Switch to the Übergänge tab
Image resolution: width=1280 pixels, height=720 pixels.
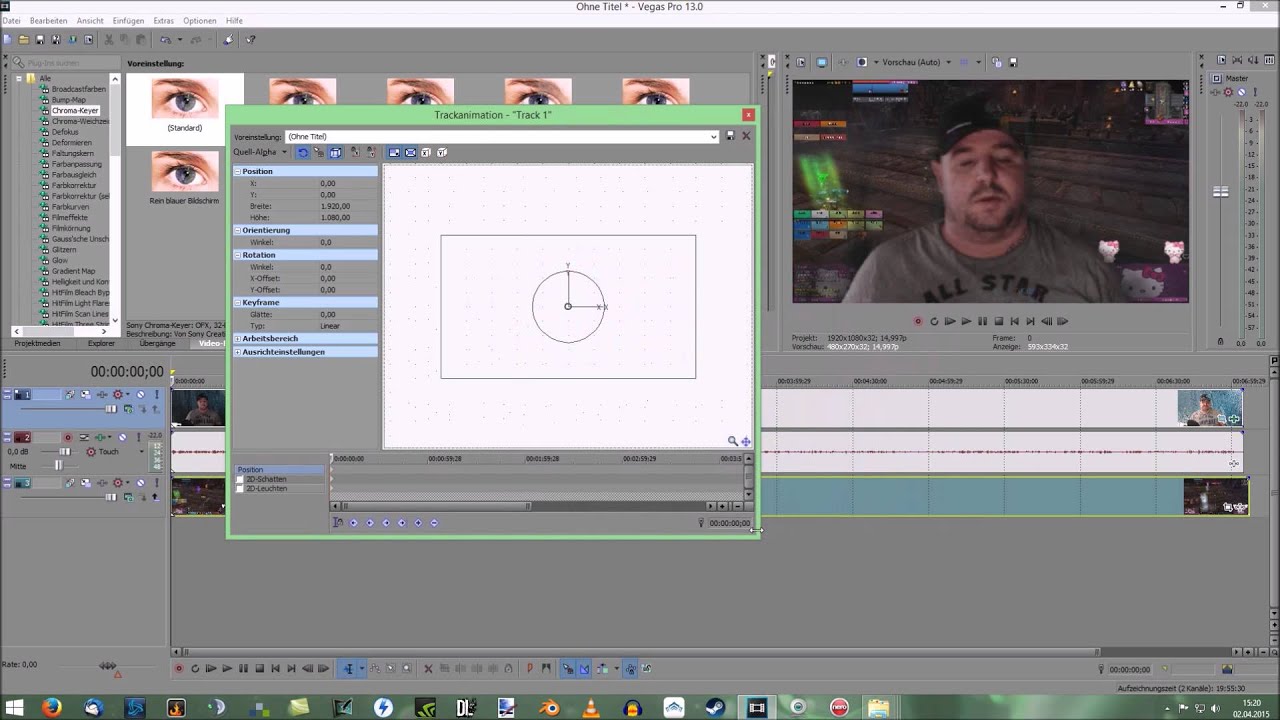(x=157, y=343)
